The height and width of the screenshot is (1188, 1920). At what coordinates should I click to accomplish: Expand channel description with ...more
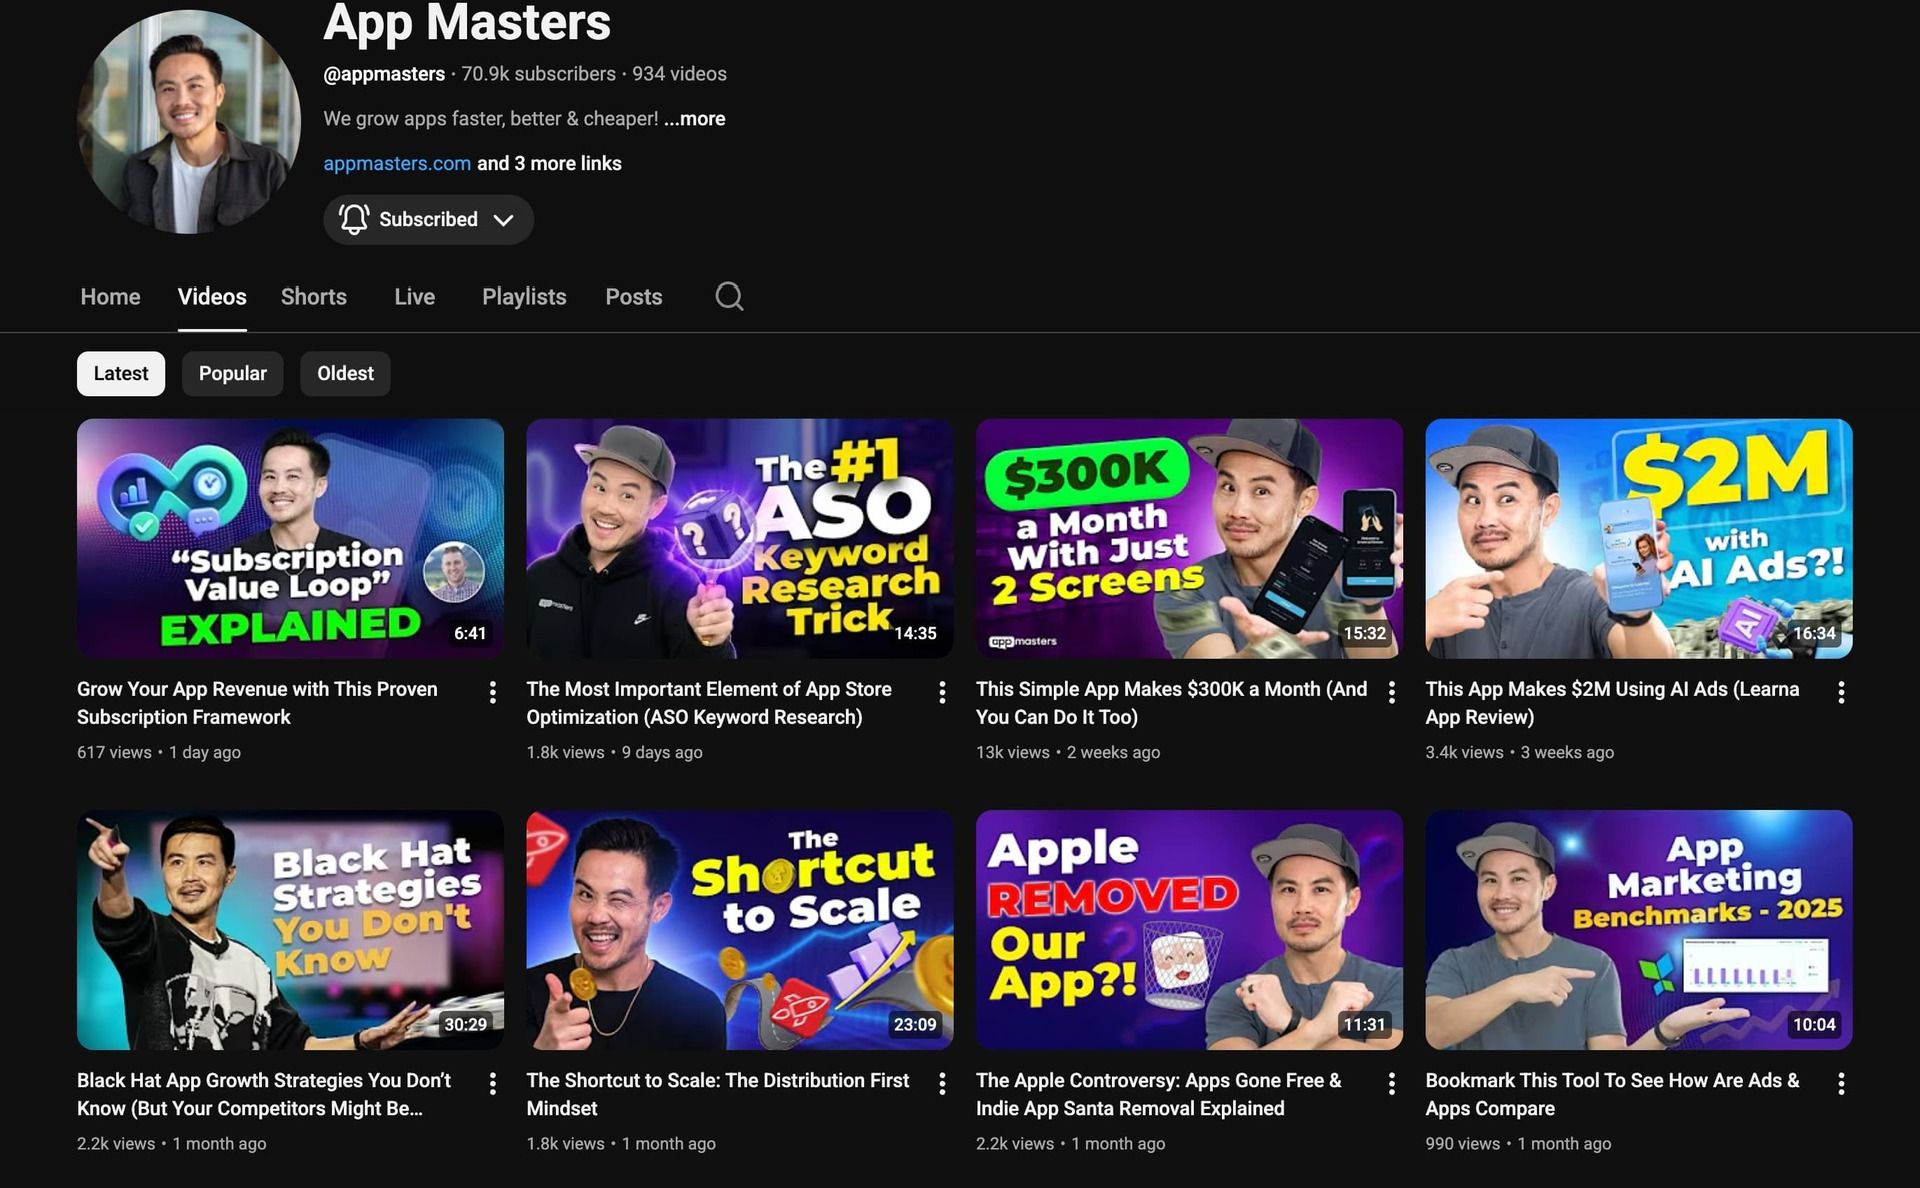tap(695, 119)
